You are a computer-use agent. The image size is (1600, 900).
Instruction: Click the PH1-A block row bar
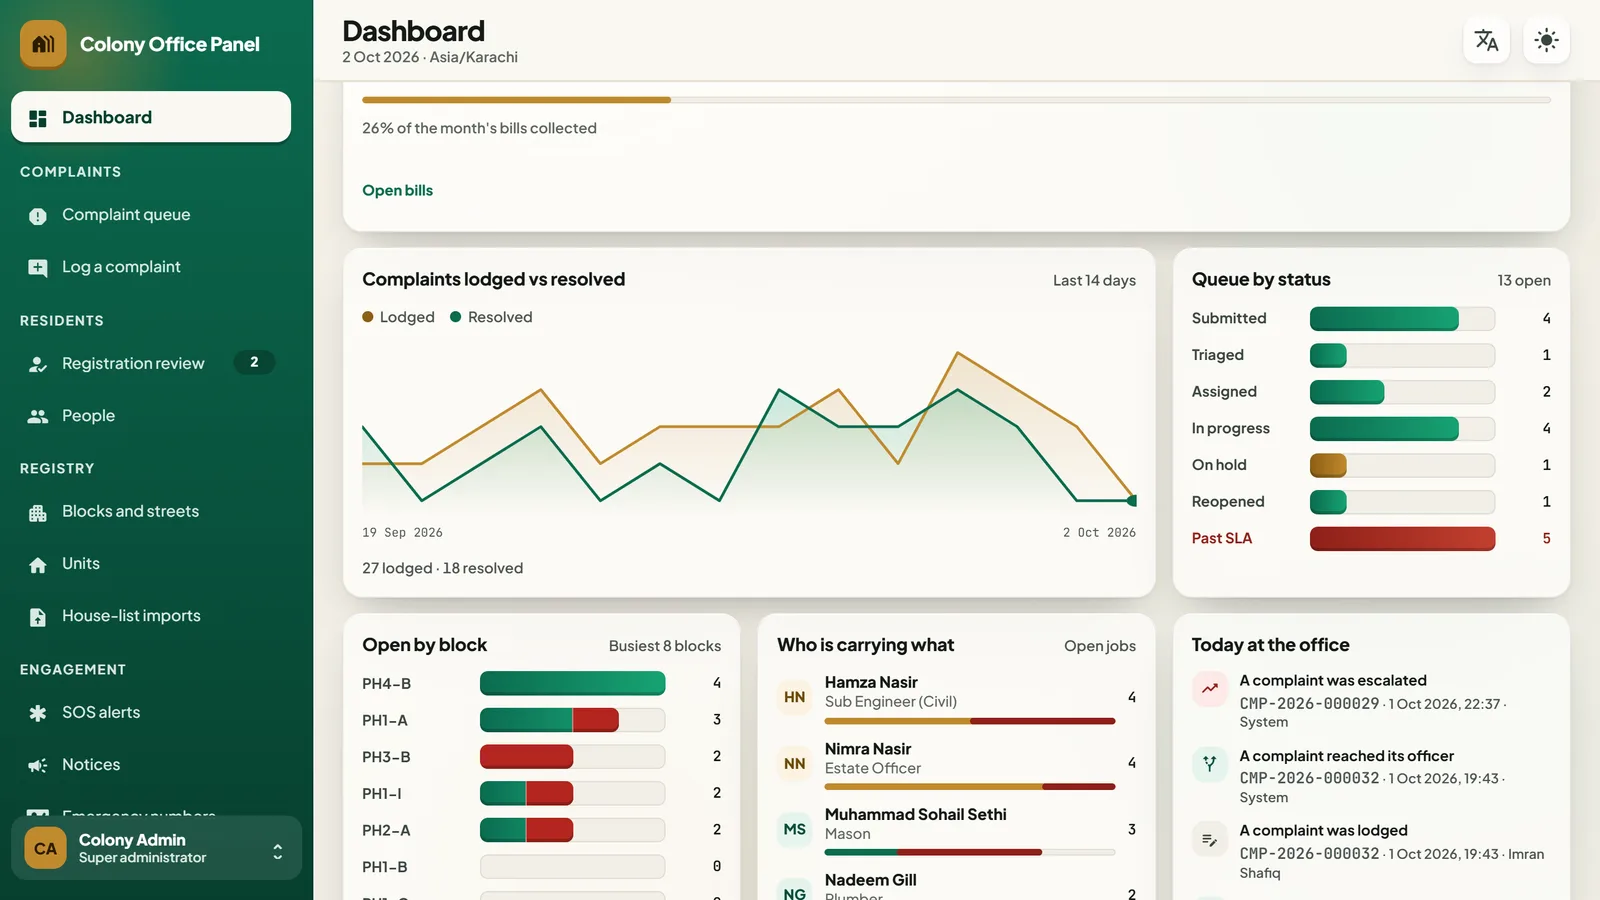click(x=572, y=720)
